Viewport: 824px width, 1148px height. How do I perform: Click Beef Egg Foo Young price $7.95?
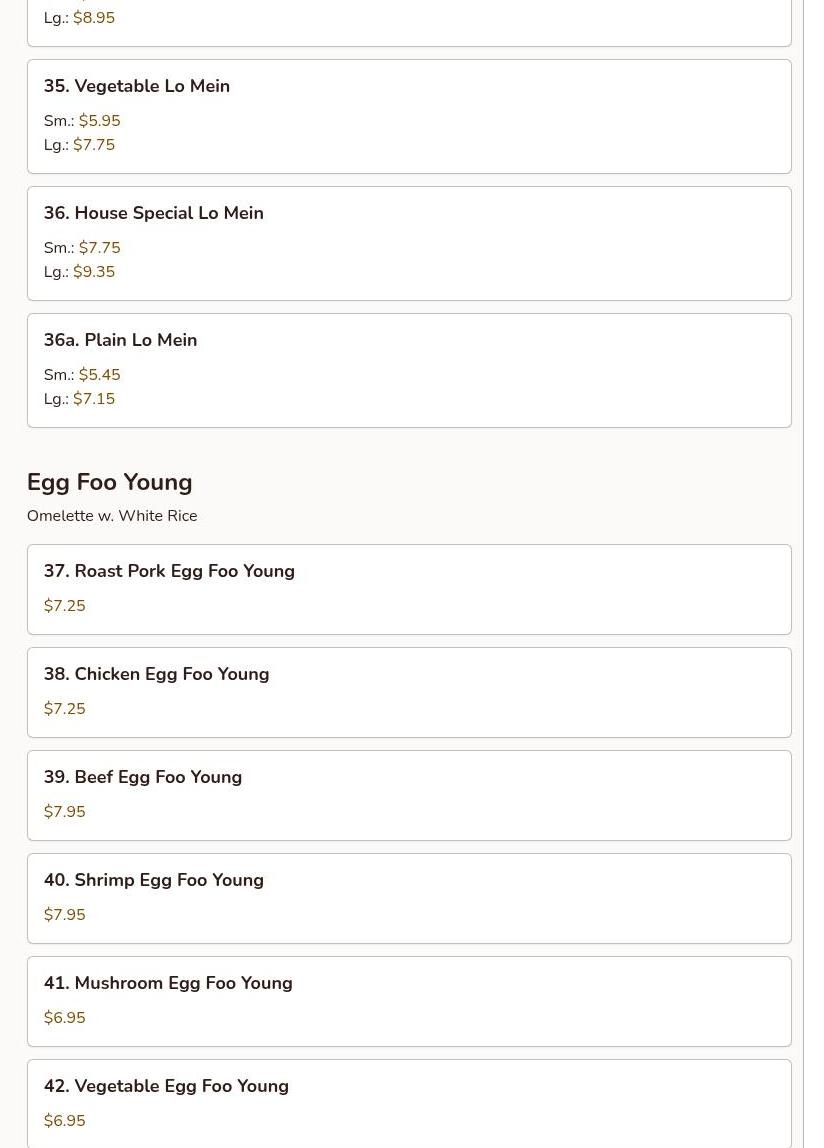click(x=64, y=811)
